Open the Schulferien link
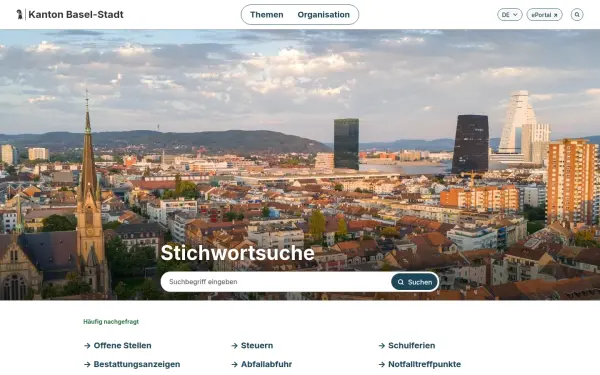Image resolution: width=600 pixels, height=375 pixels. click(407, 346)
